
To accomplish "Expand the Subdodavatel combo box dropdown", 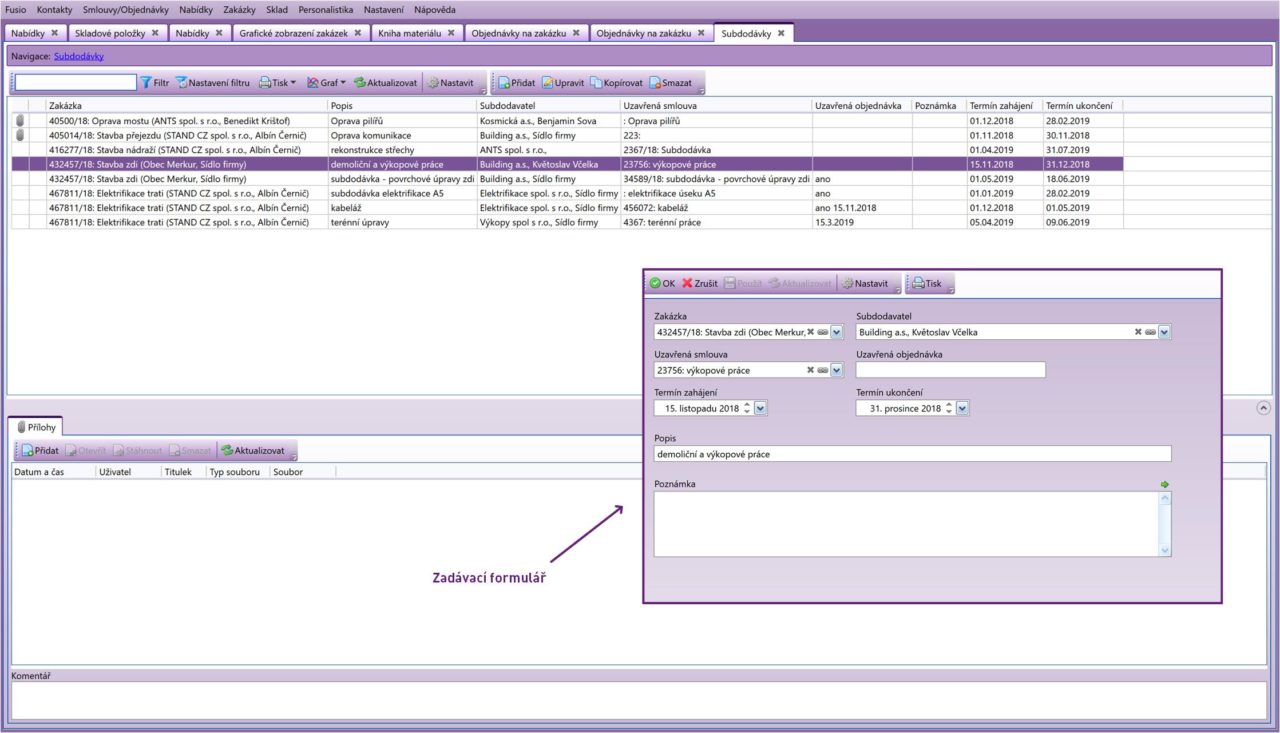I will [x=1164, y=332].
